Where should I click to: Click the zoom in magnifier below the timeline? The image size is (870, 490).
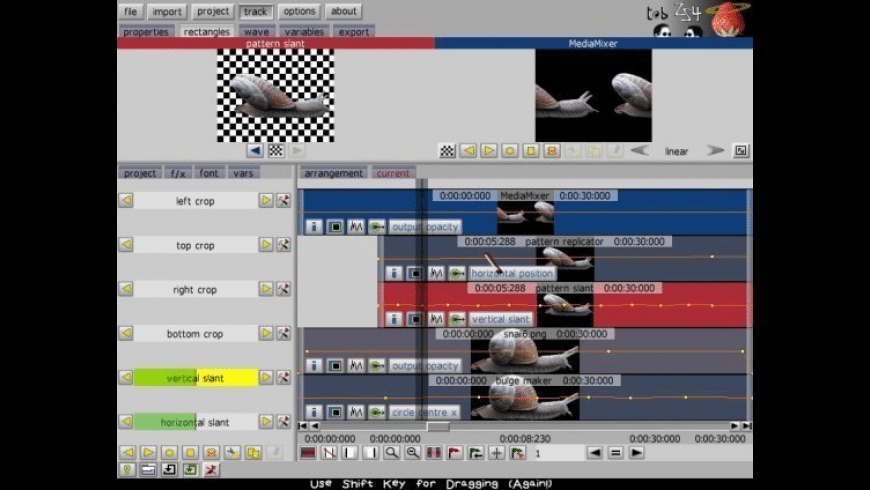[392, 453]
